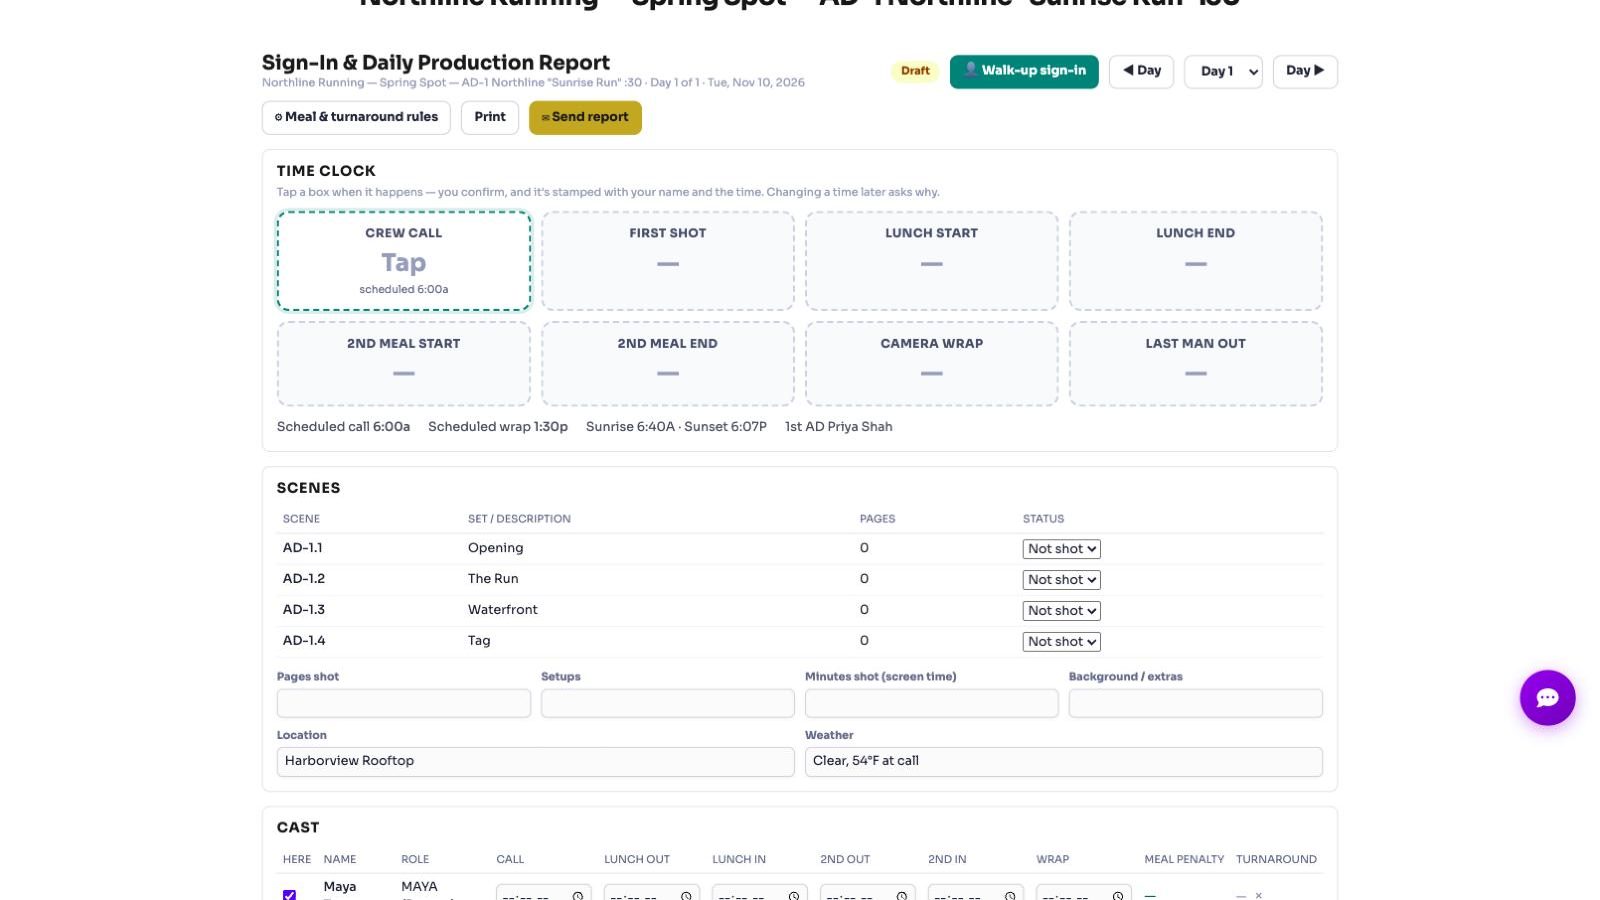
Task: Tap the Camera Wrap box
Action: (932, 363)
